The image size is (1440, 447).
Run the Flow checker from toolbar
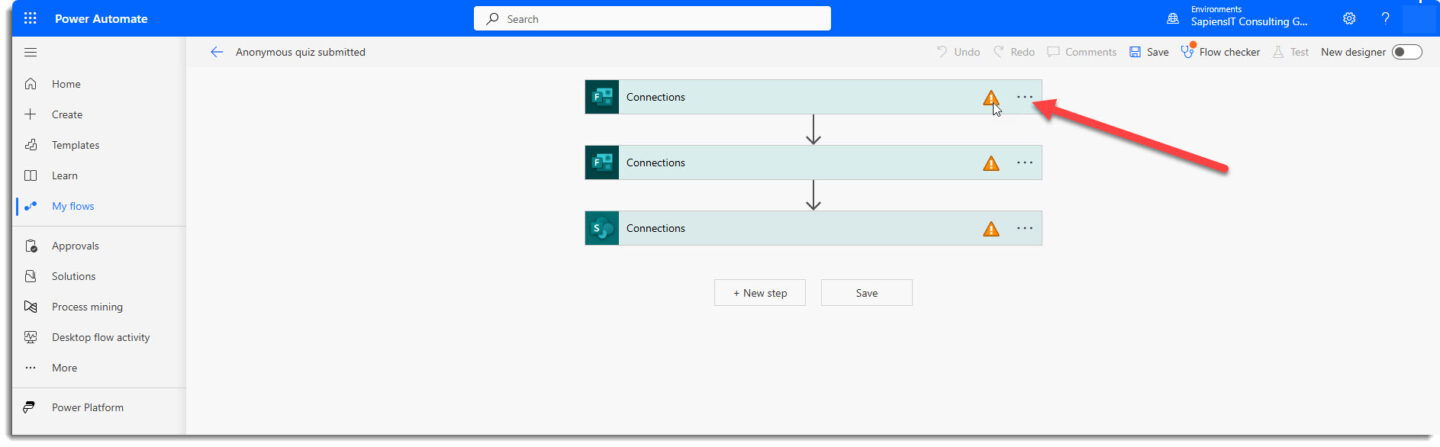point(1220,52)
